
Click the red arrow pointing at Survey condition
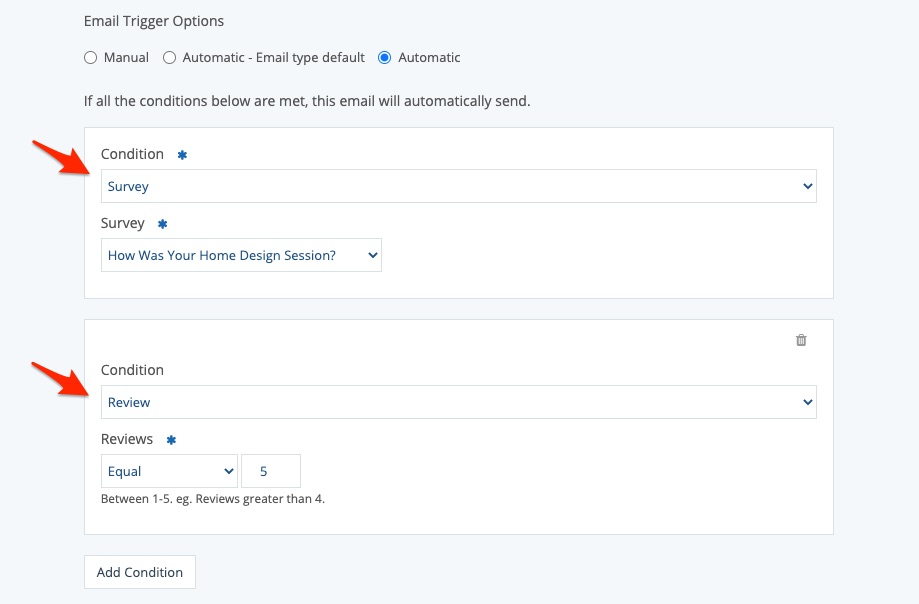(x=59, y=158)
